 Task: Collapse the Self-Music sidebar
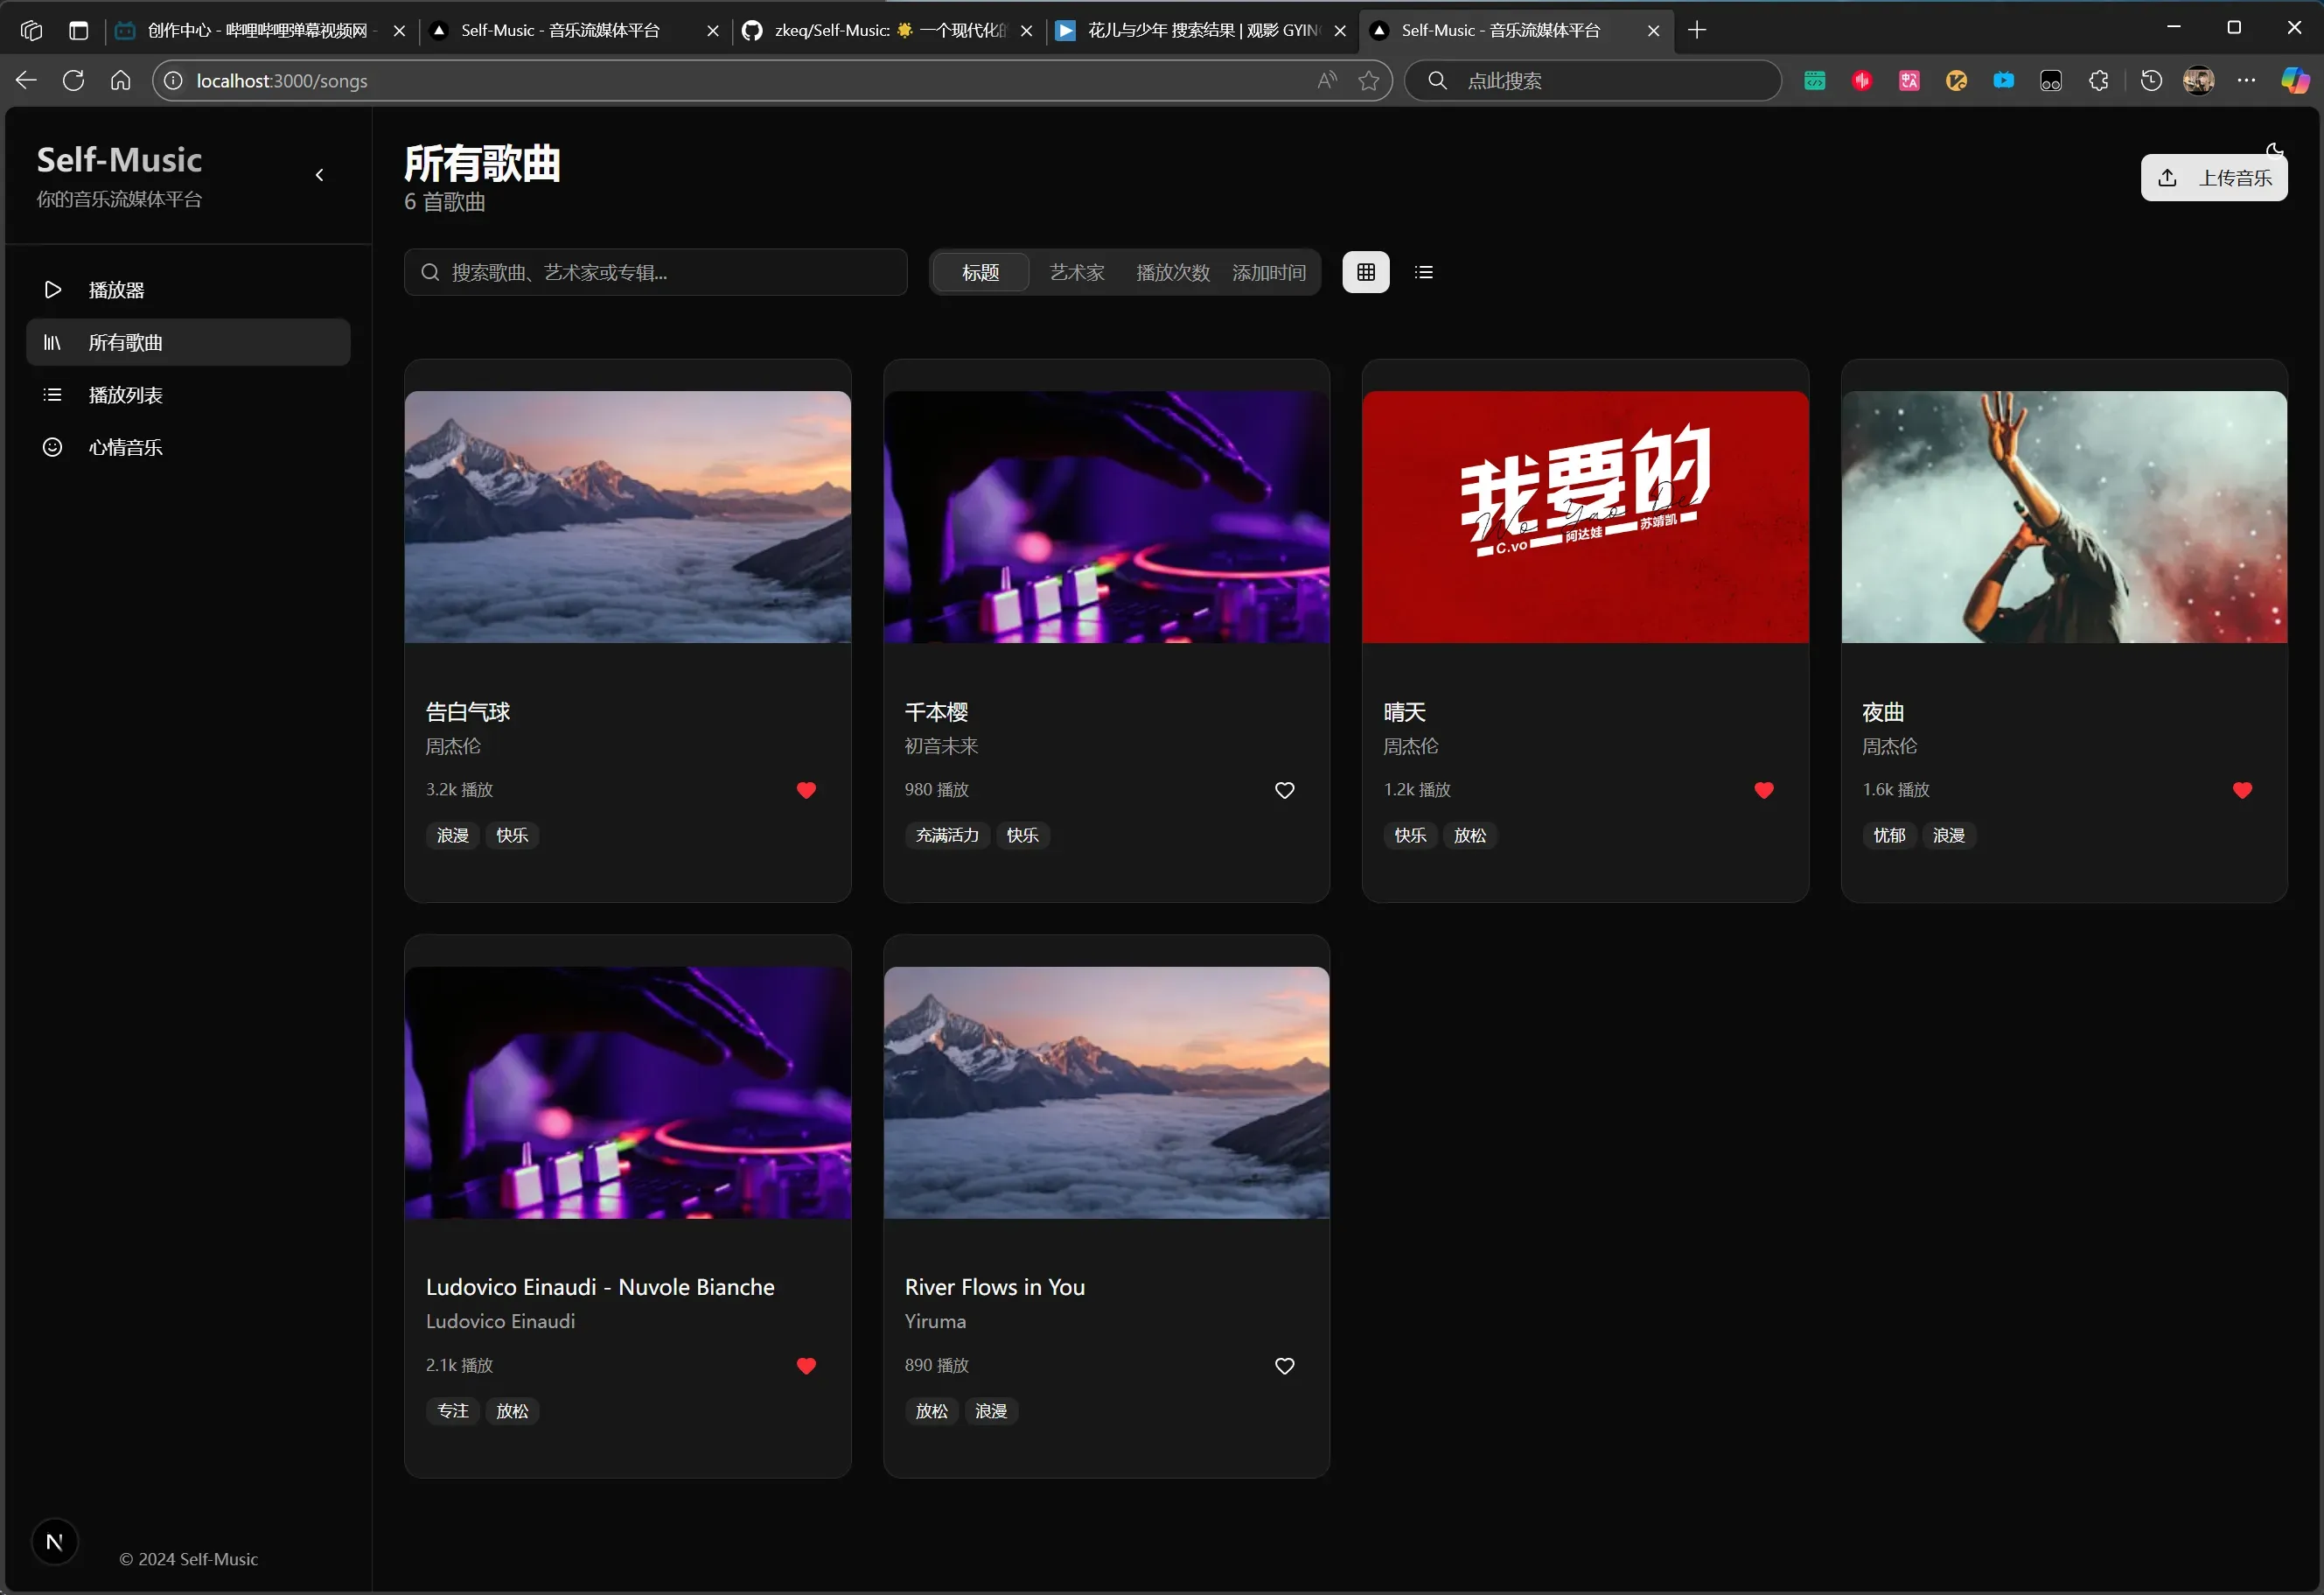coord(319,175)
